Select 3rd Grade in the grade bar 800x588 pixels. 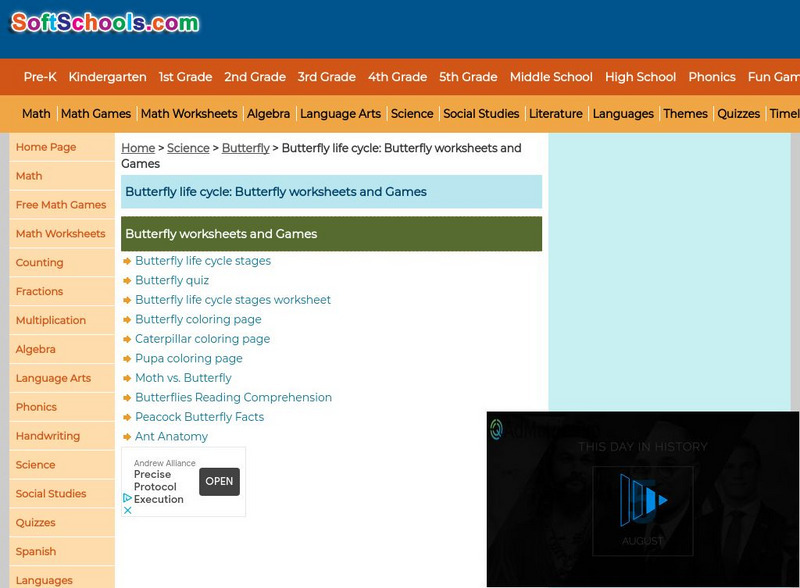pos(326,77)
